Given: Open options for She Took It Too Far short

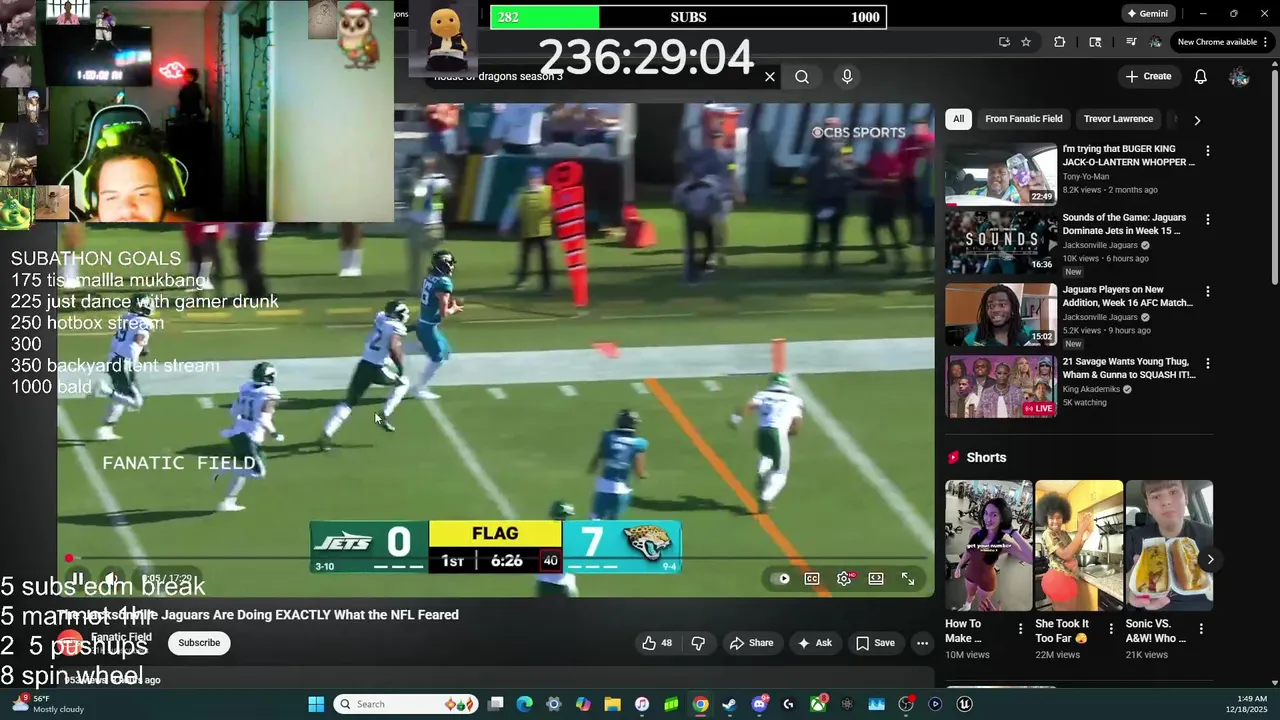Looking at the screenshot, I should tap(1111, 629).
